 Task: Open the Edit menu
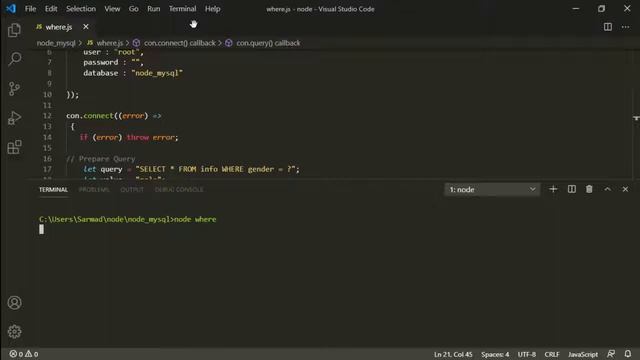(x=51, y=9)
